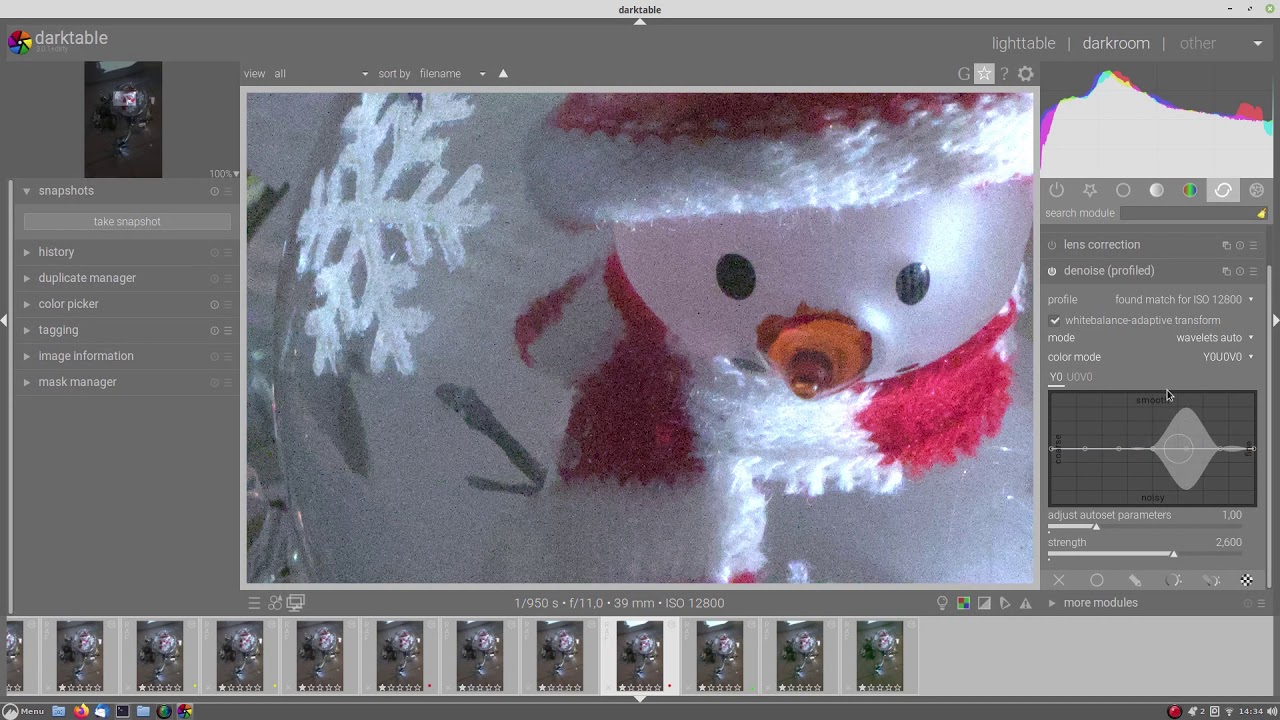This screenshot has height=720, width=1280.
Task: Reset lens correction parameters
Action: click(x=1240, y=245)
